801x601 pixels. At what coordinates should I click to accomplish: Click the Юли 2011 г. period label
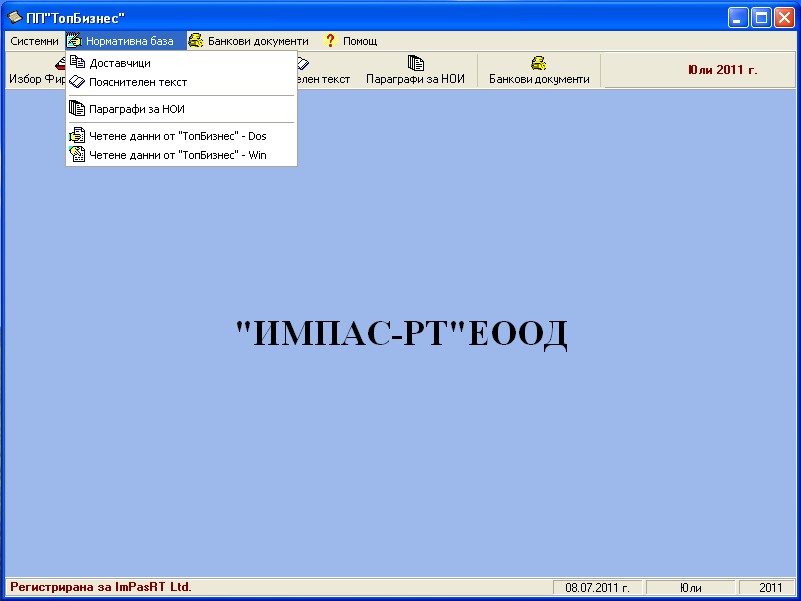pyautogui.click(x=722, y=70)
